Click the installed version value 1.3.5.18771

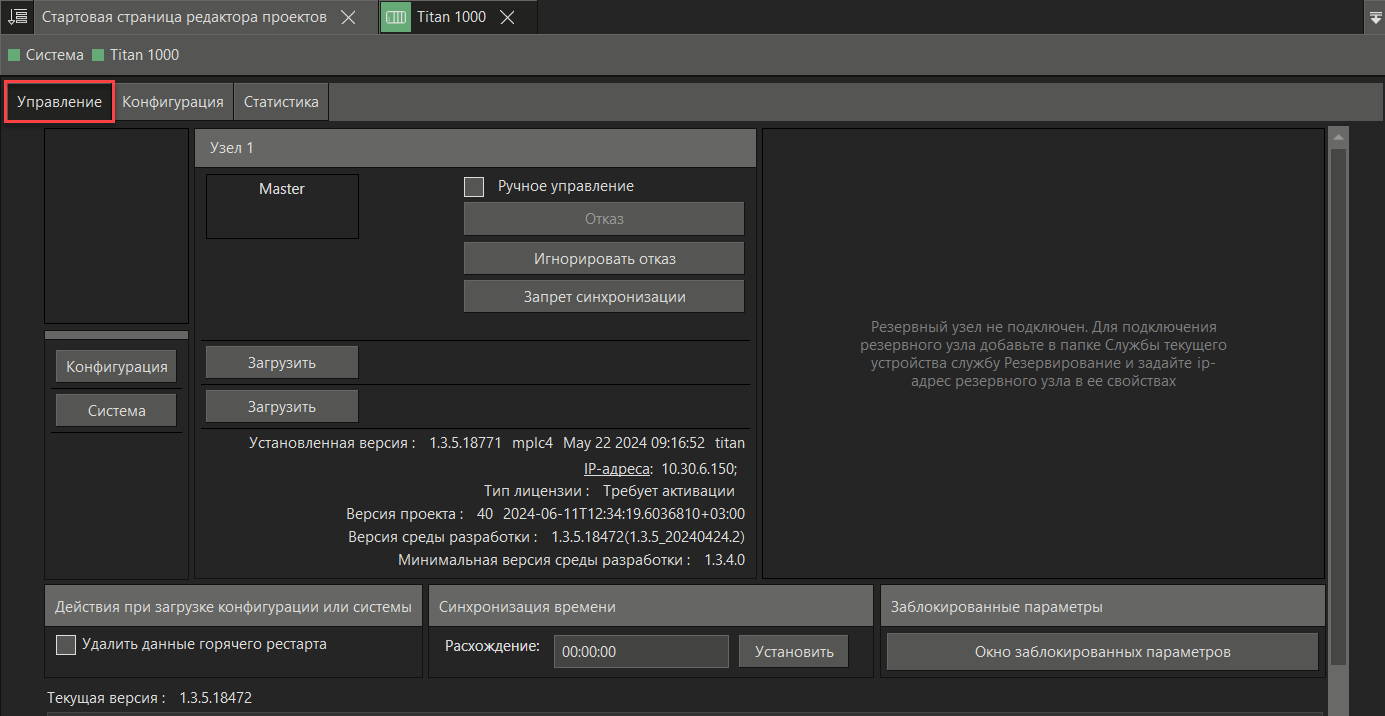[x=465, y=443]
